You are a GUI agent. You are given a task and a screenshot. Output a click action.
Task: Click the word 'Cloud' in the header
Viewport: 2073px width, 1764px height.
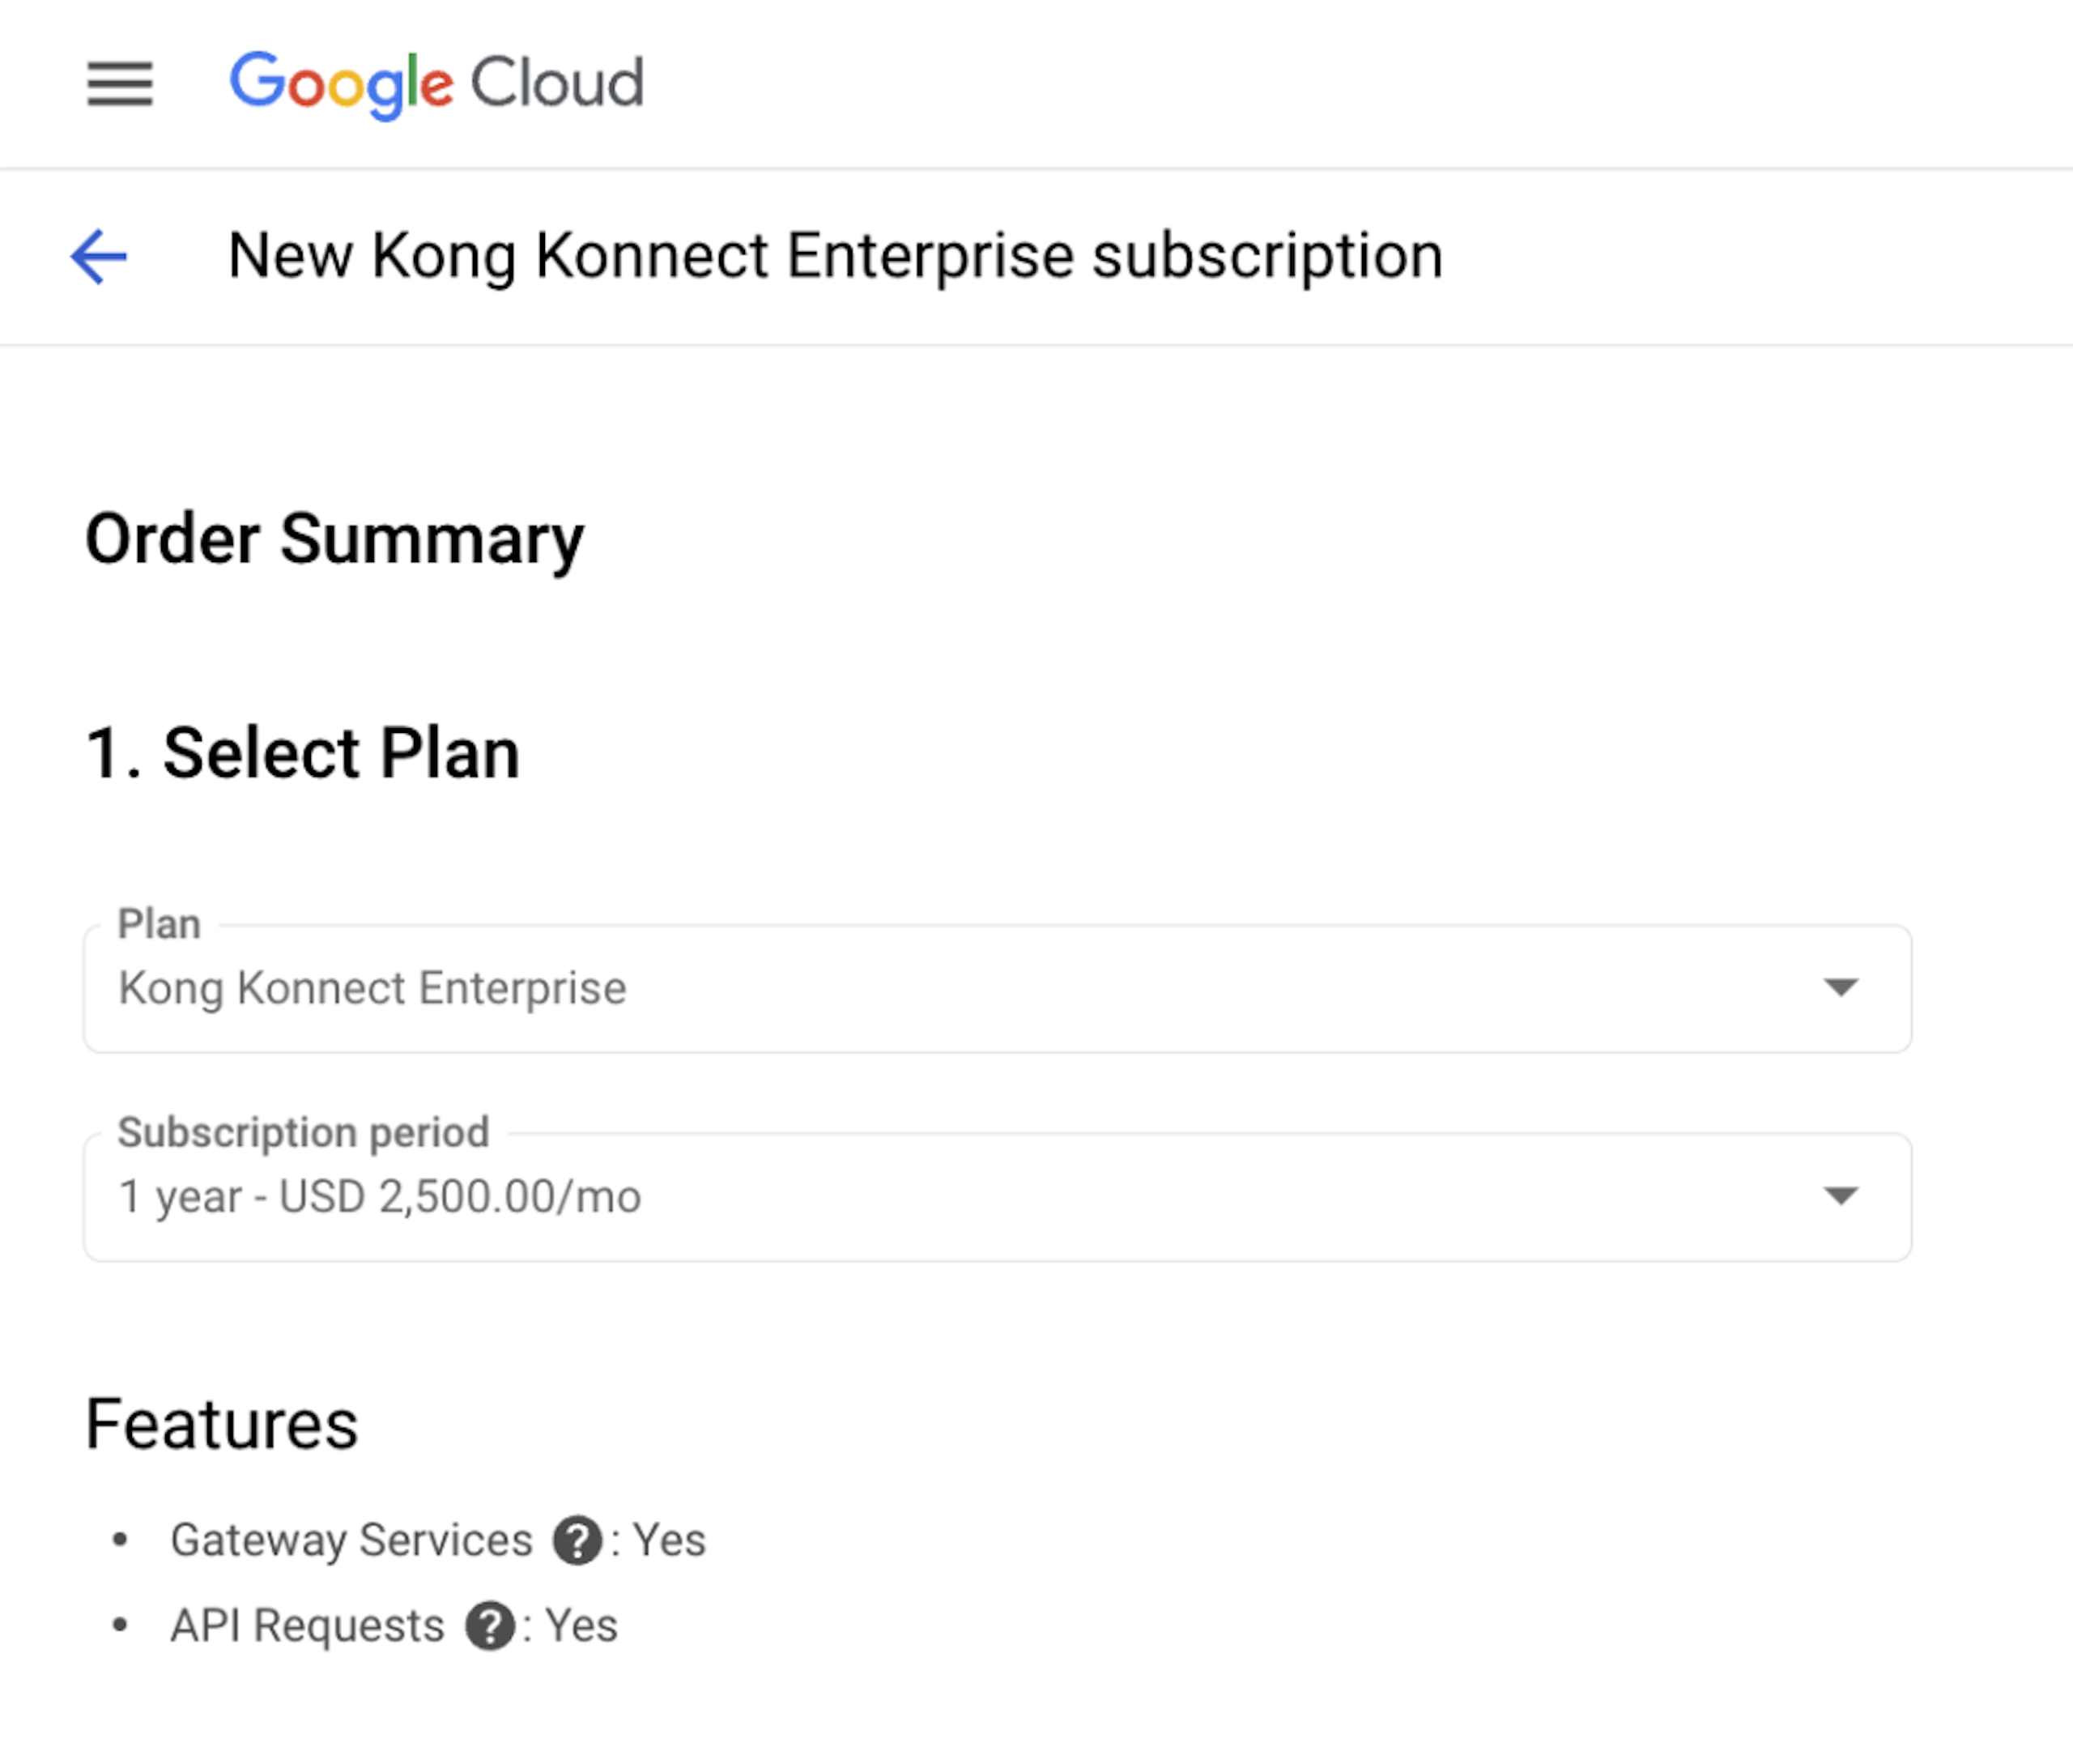[556, 83]
